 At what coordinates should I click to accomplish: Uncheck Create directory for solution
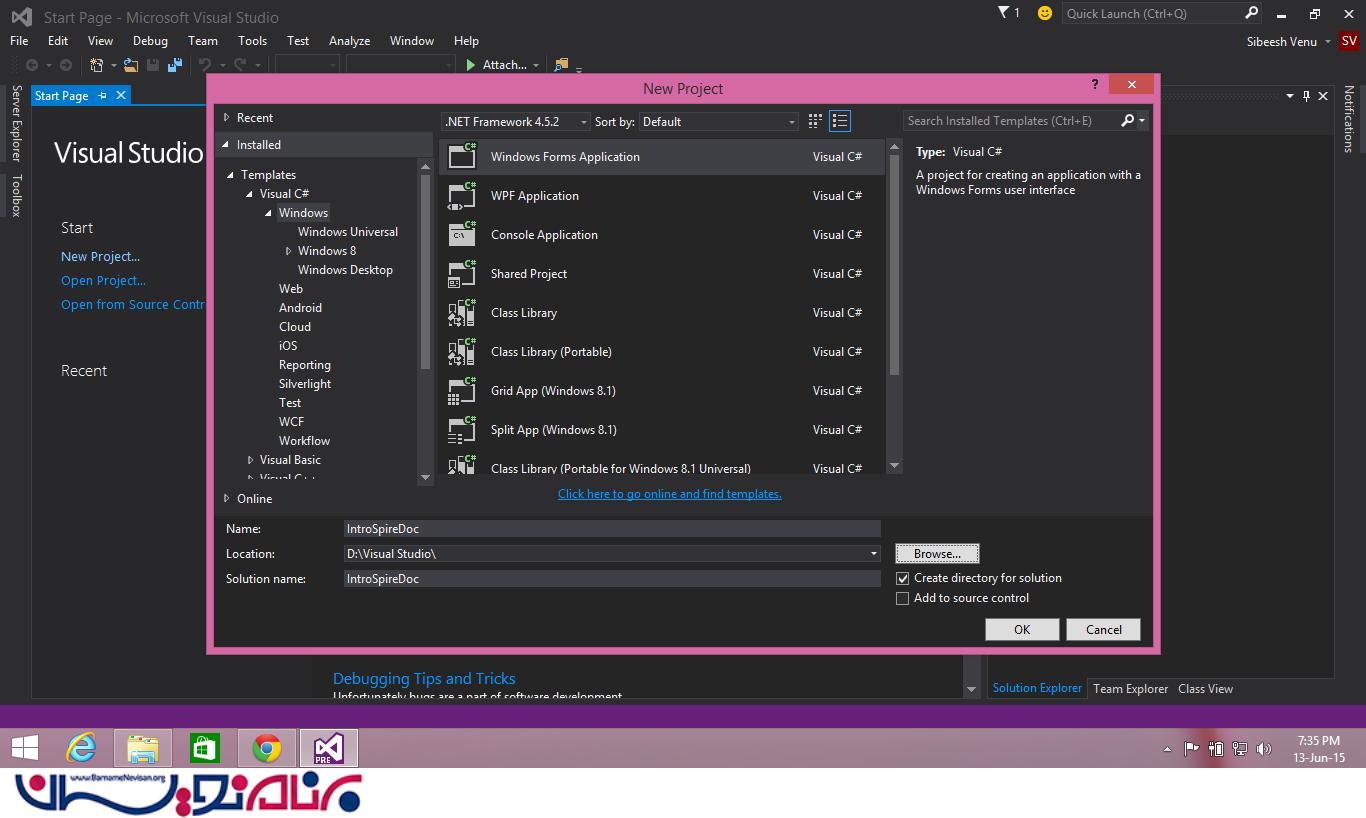(903, 578)
